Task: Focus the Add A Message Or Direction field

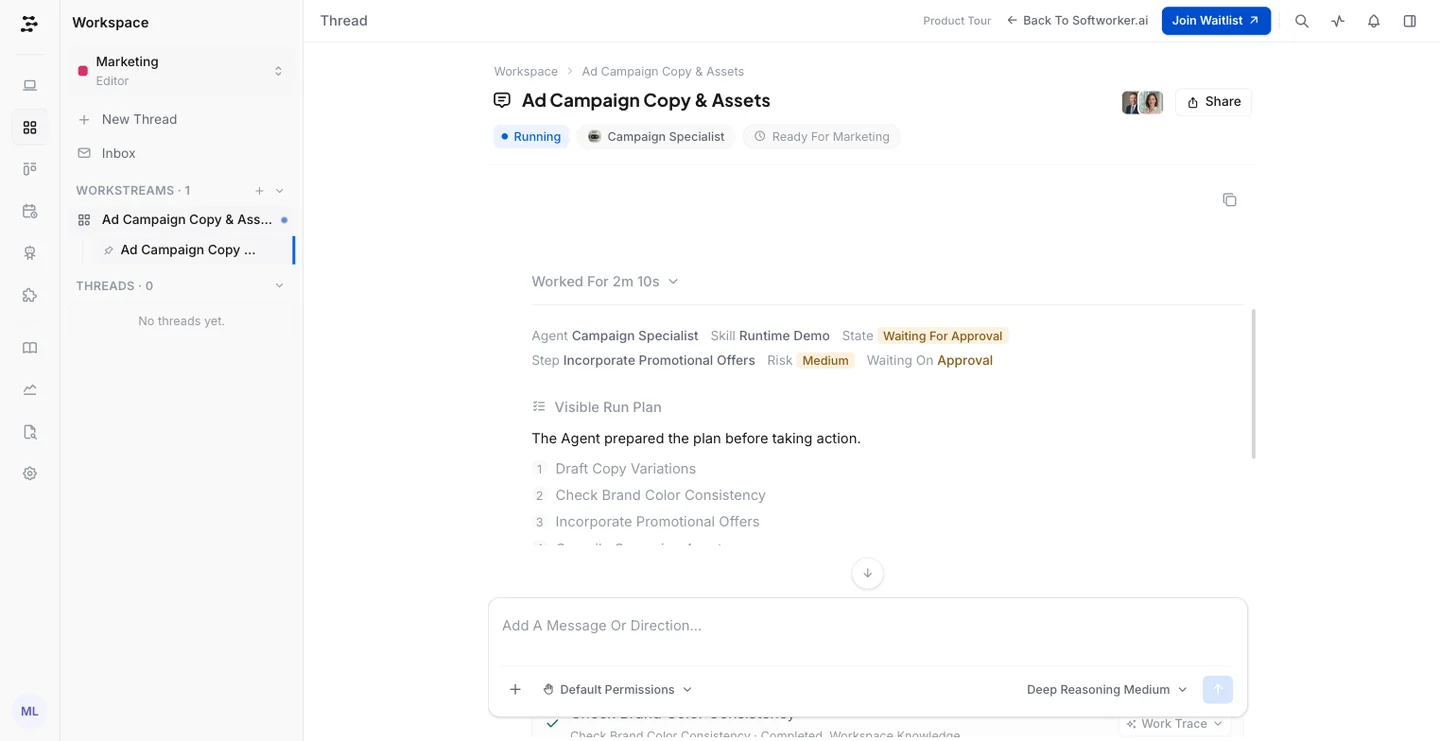Action: tap(867, 626)
